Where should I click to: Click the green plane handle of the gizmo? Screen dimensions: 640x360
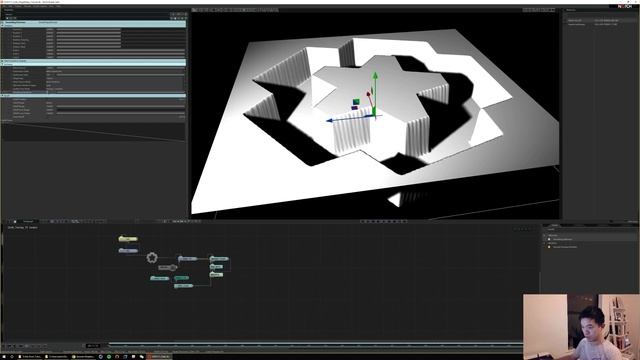356,102
